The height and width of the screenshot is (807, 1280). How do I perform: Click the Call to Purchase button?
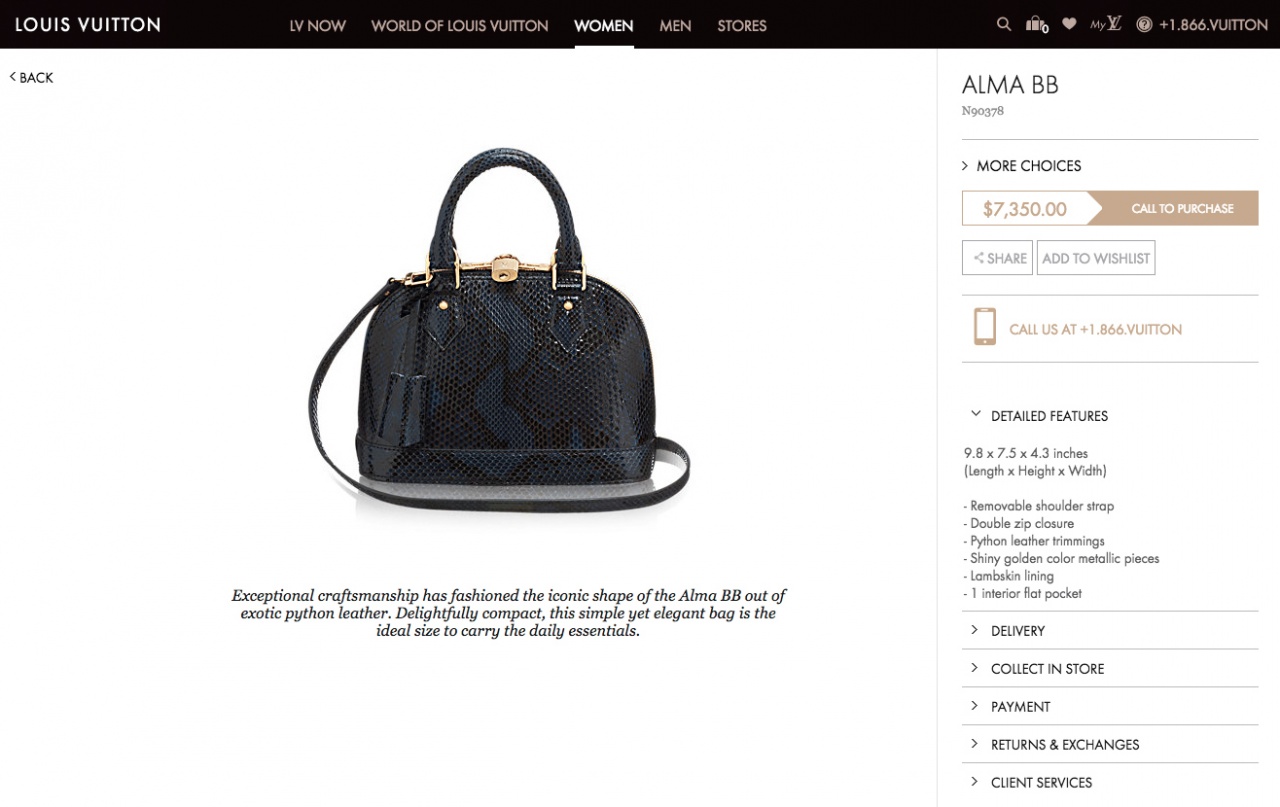tap(1172, 209)
